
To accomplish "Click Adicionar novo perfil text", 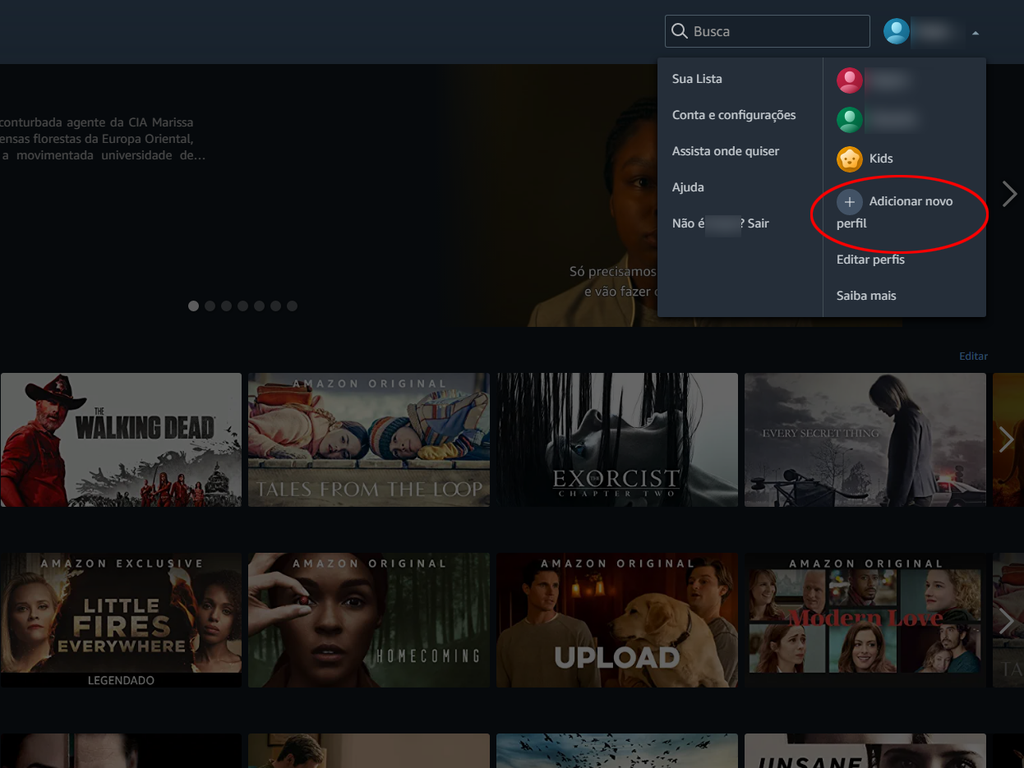I will tap(895, 212).
